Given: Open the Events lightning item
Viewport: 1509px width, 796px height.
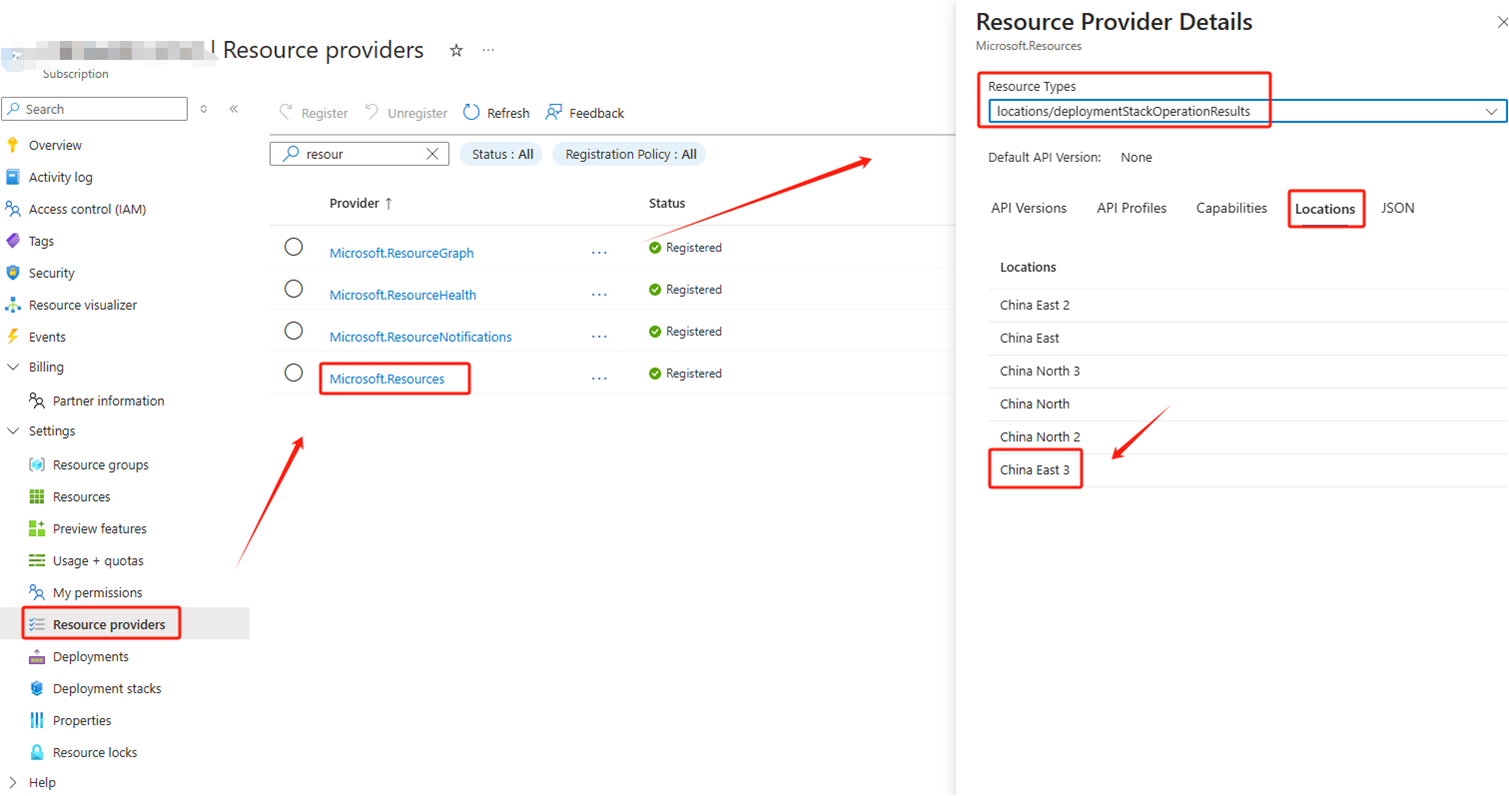Looking at the screenshot, I should tap(47, 337).
